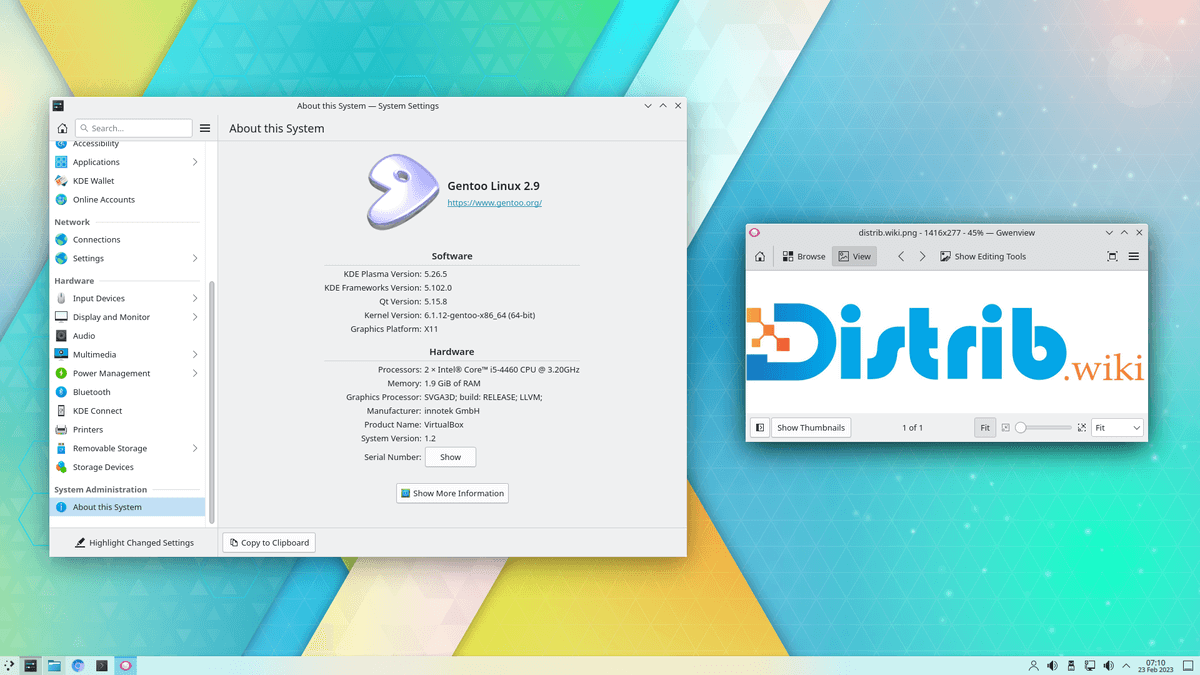Image resolution: width=1200 pixels, height=675 pixels.
Task: Open Online Accounts settings
Action: 128,200
